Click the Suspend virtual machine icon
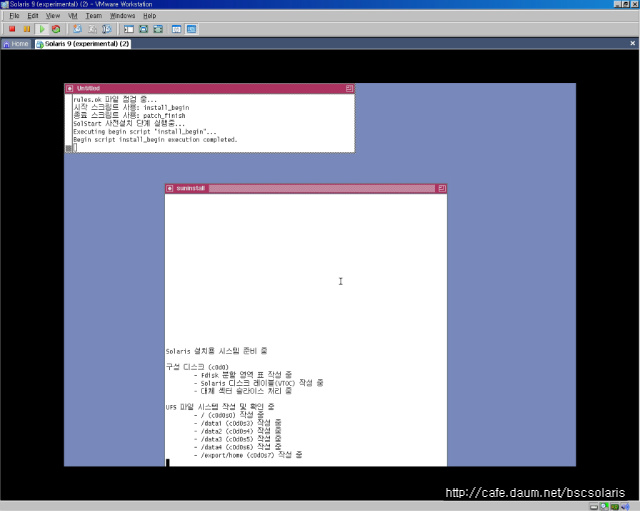The image size is (640, 511). (27, 29)
